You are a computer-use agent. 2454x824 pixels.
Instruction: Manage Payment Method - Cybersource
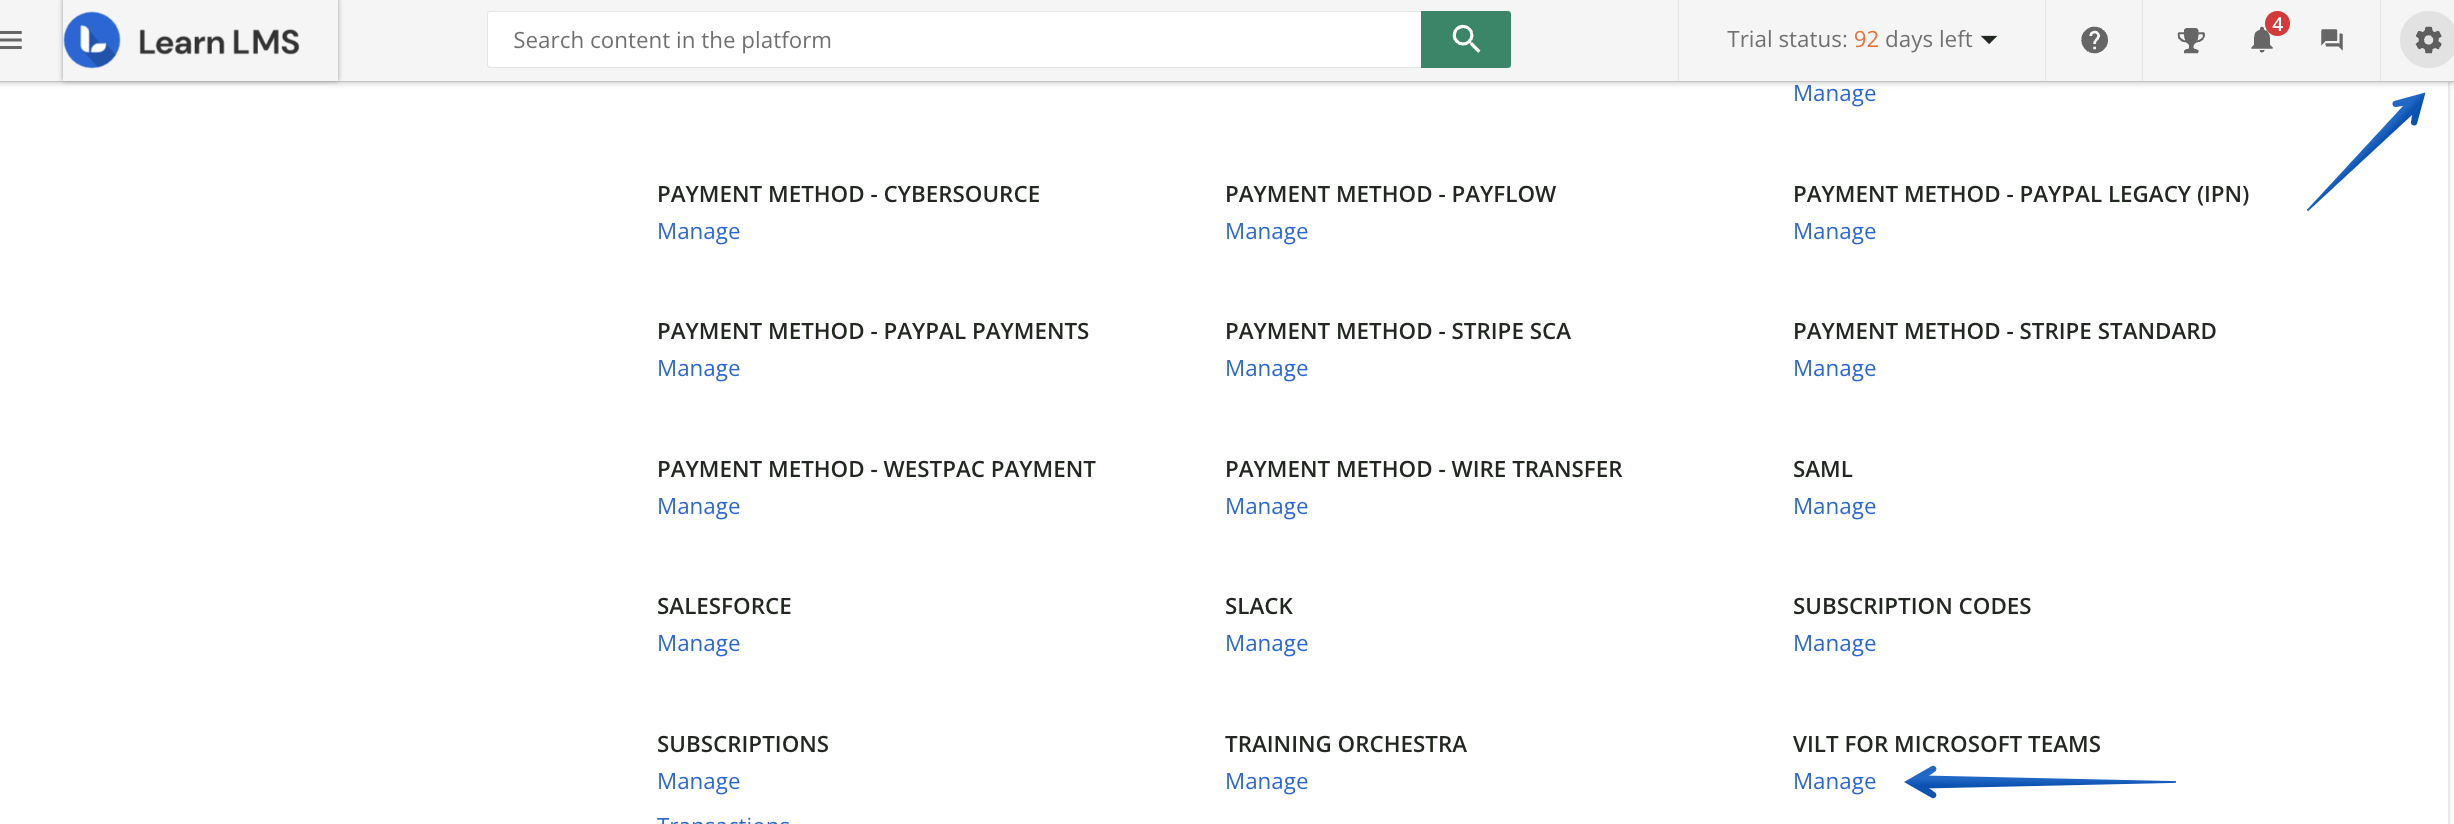pos(698,231)
